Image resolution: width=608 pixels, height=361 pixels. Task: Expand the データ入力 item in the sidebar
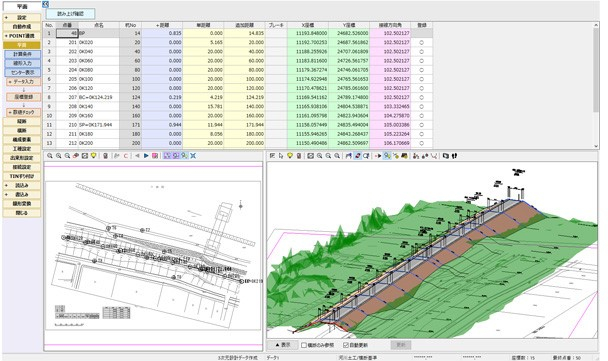(x=10, y=82)
